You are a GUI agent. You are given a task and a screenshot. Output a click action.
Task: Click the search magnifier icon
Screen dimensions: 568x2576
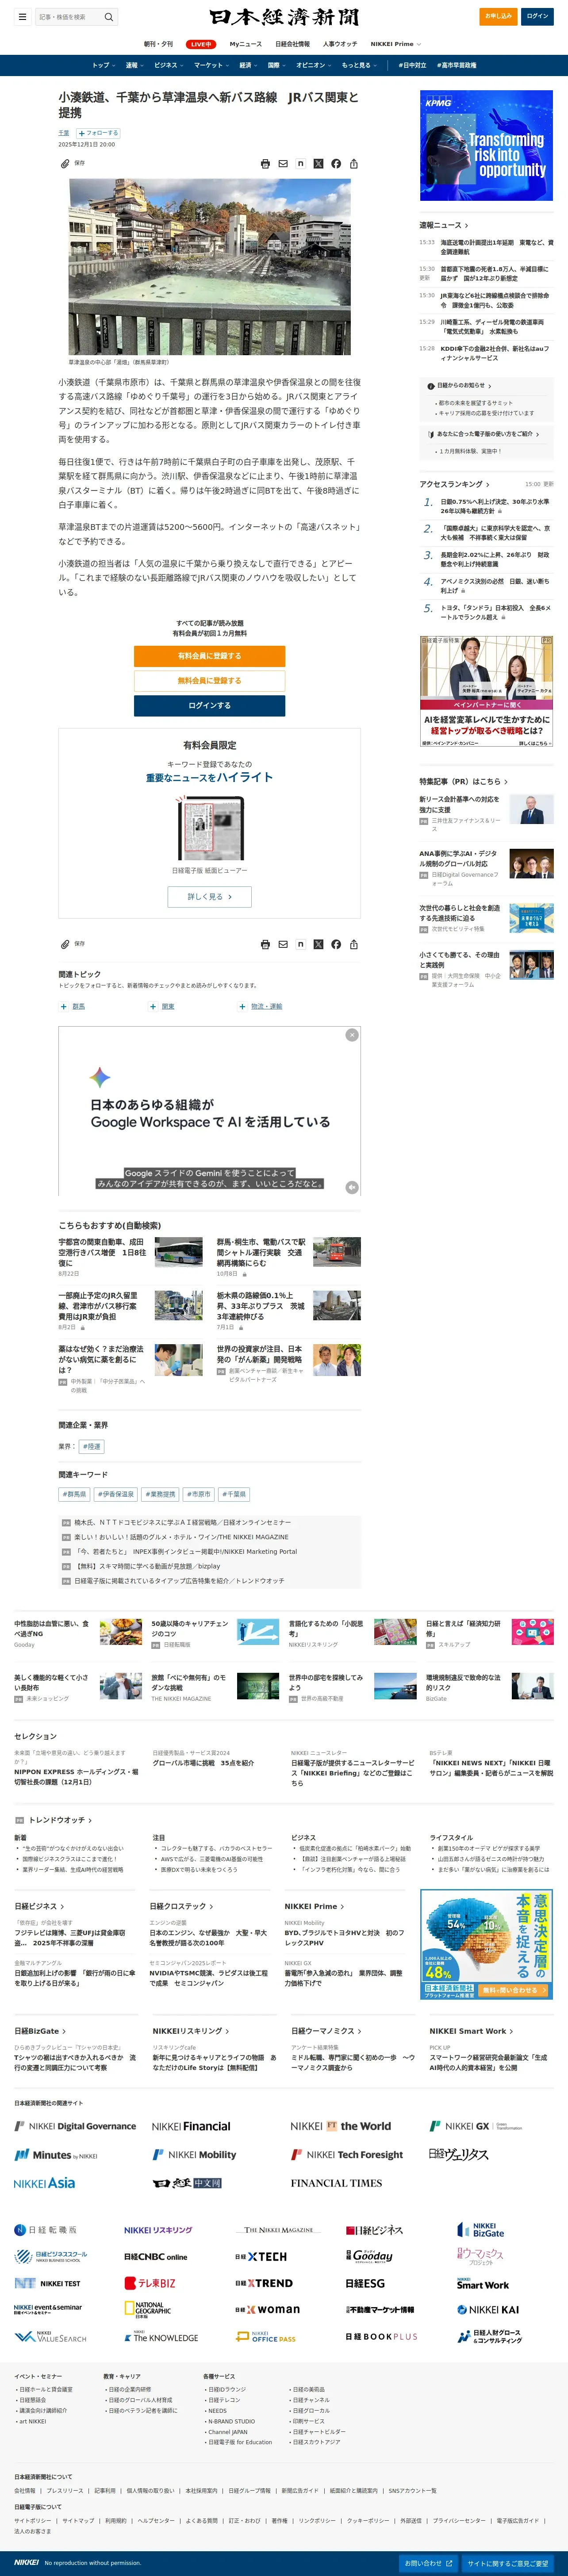(x=109, y=17)
